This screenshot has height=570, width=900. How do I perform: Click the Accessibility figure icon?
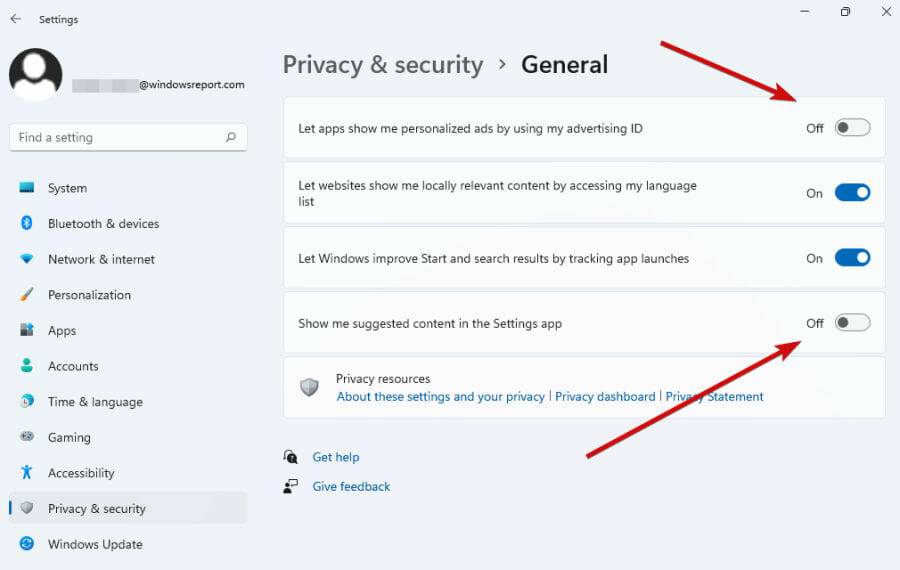tap(27, 473)
